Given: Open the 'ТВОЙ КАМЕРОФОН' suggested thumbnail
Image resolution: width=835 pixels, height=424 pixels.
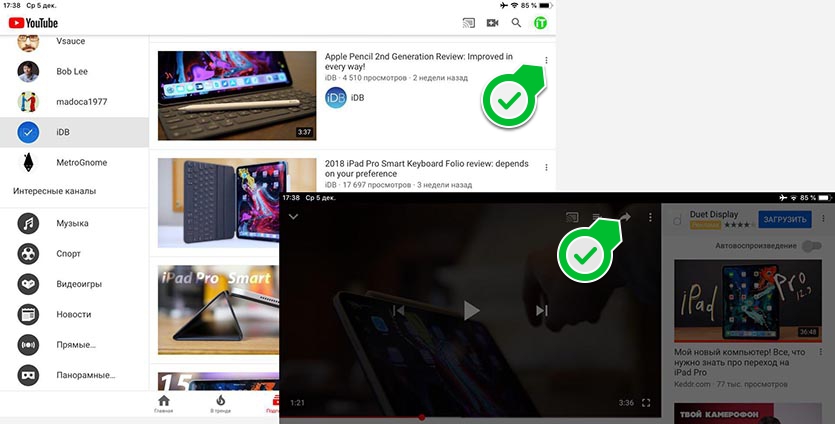Looking at the screenshot, I should coord(748,413).
